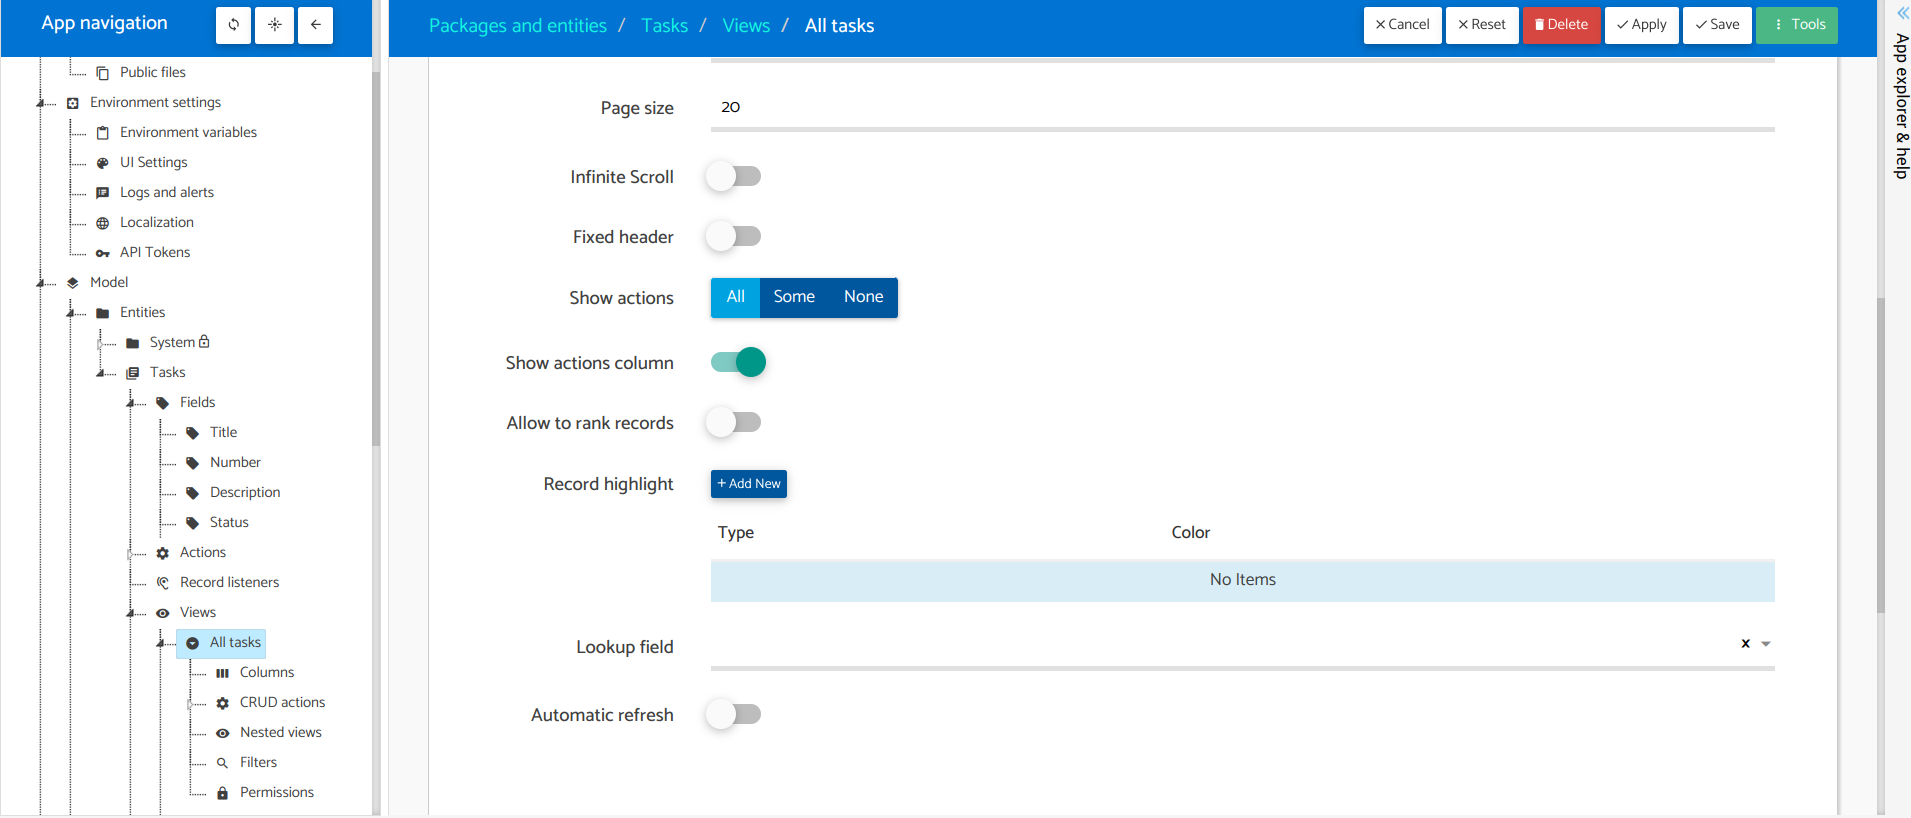Click the Entities folder icon
Screen dimensions: 1911x818
coord(102,313)
